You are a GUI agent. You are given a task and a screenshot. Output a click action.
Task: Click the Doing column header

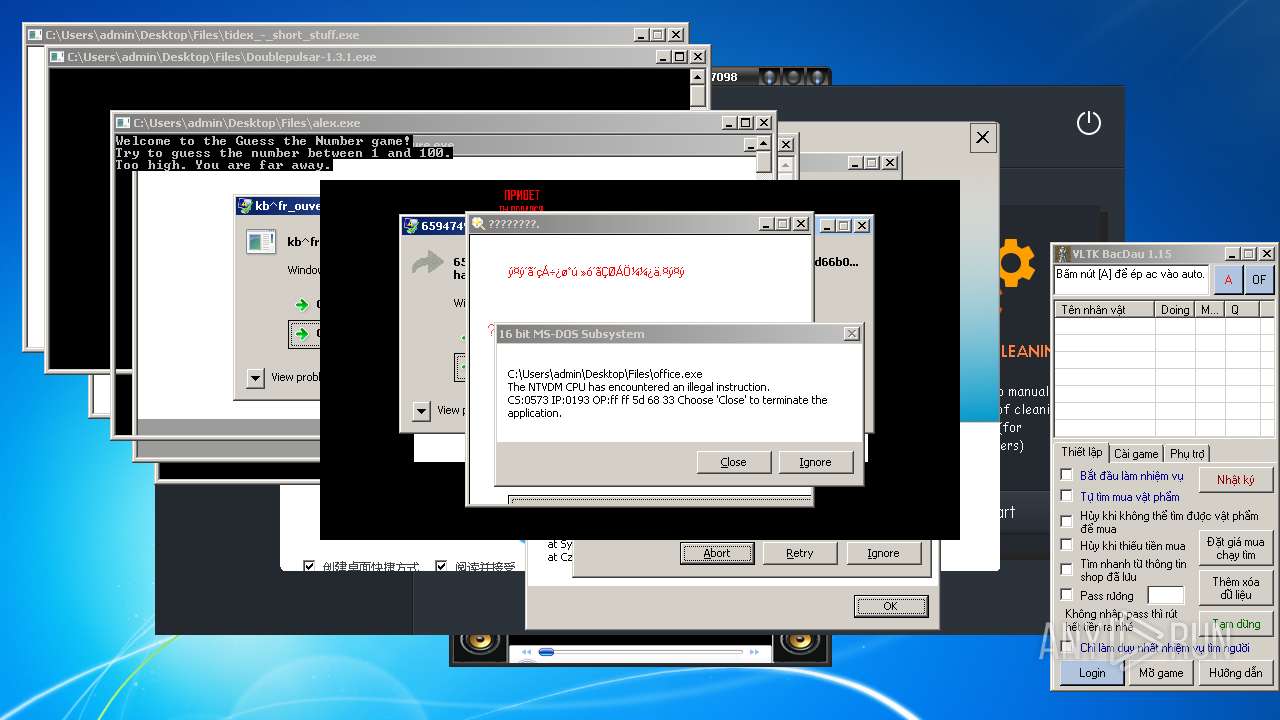[x=1175, y=310]
